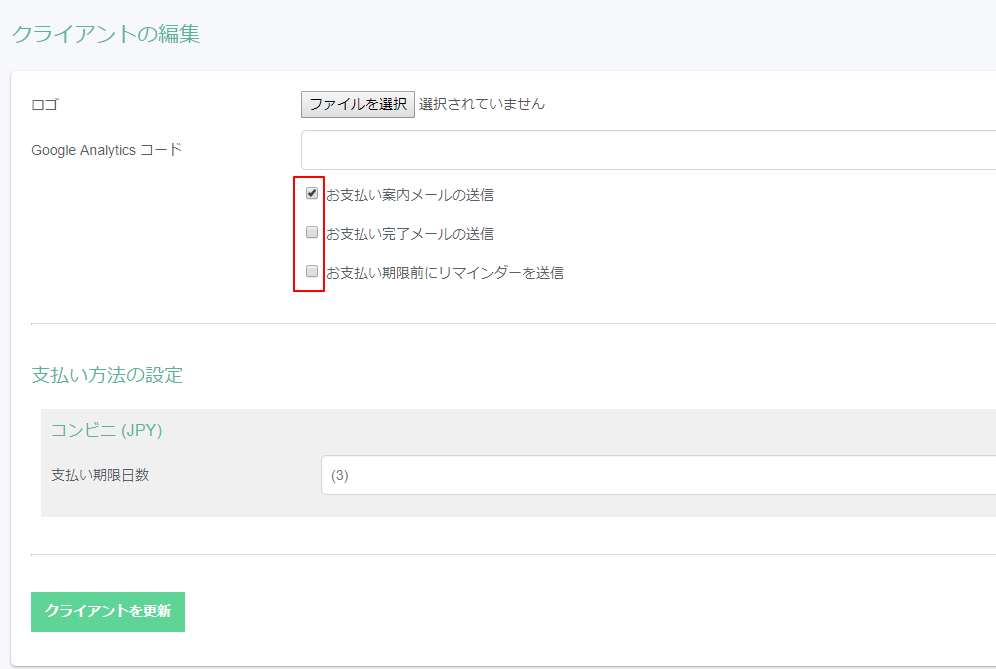The width and height of the screenshot is (996, 669).
Task: Click the 選択されていません file status text
Action: (x=482, y=104)
